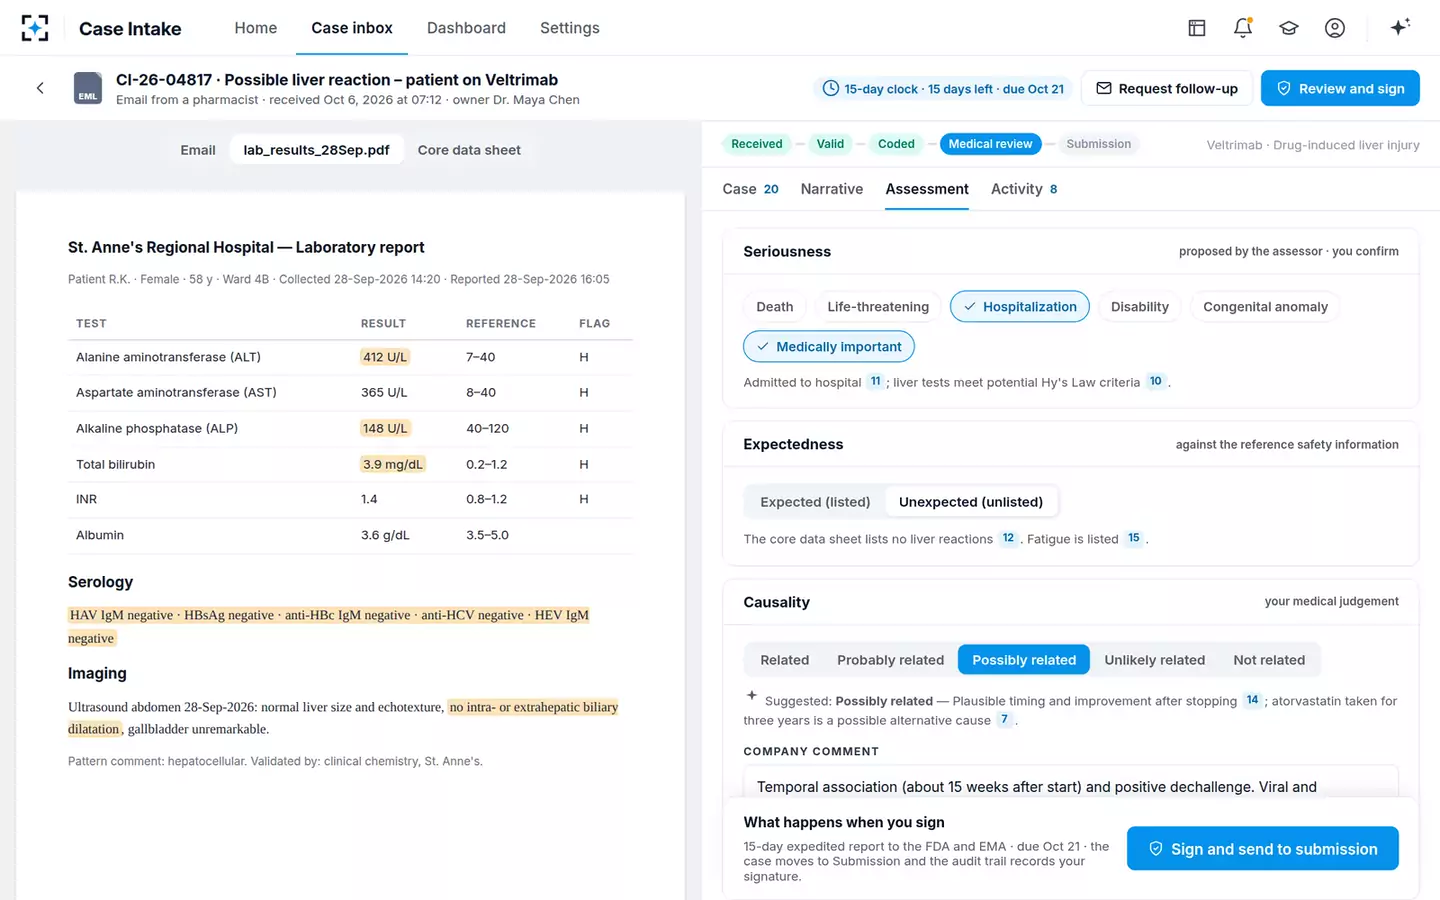The image size is (1440, 900).
Task: Select Expected (listed) option
Action: click(x=815, y=502)
